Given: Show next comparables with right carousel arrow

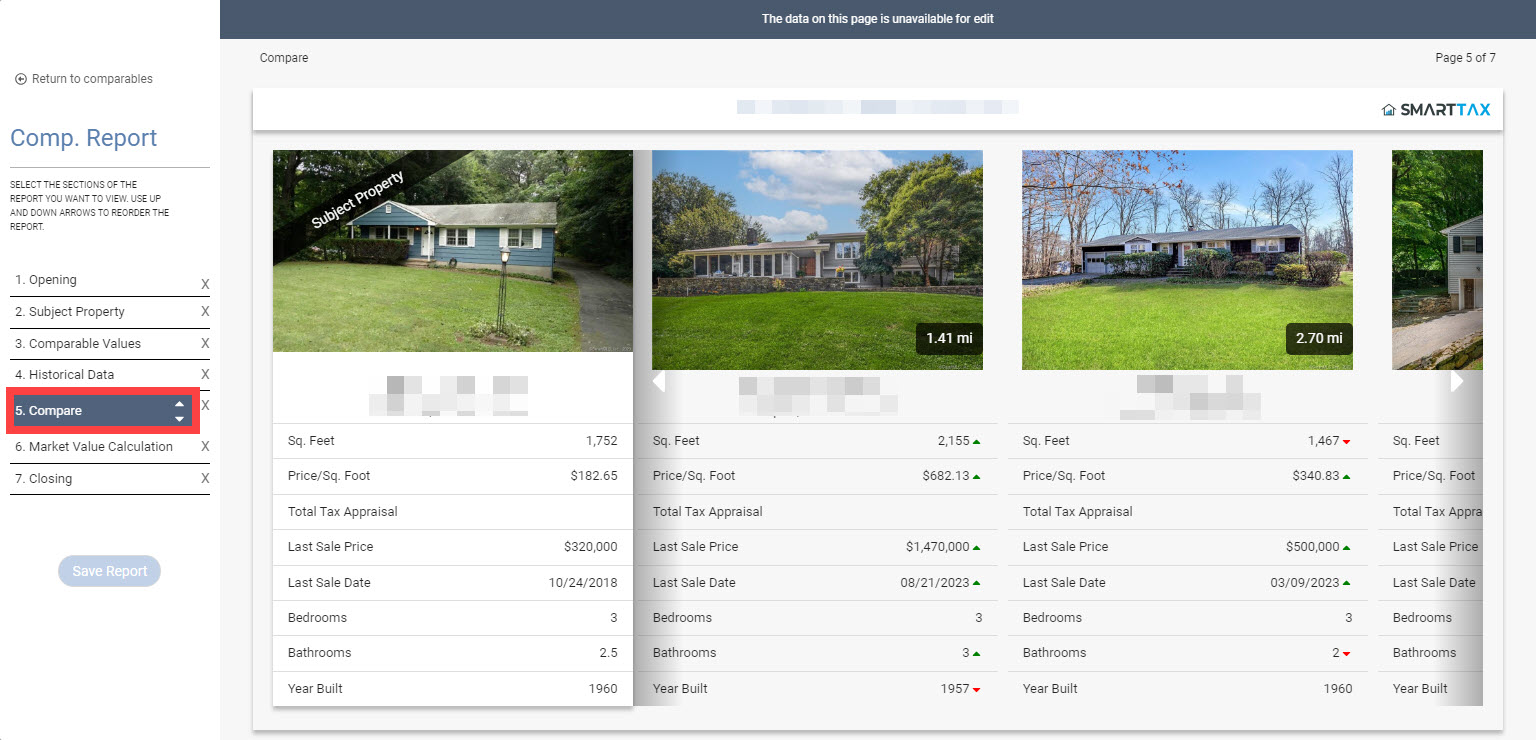Looking at the screenshot, I should [1457, 381].
